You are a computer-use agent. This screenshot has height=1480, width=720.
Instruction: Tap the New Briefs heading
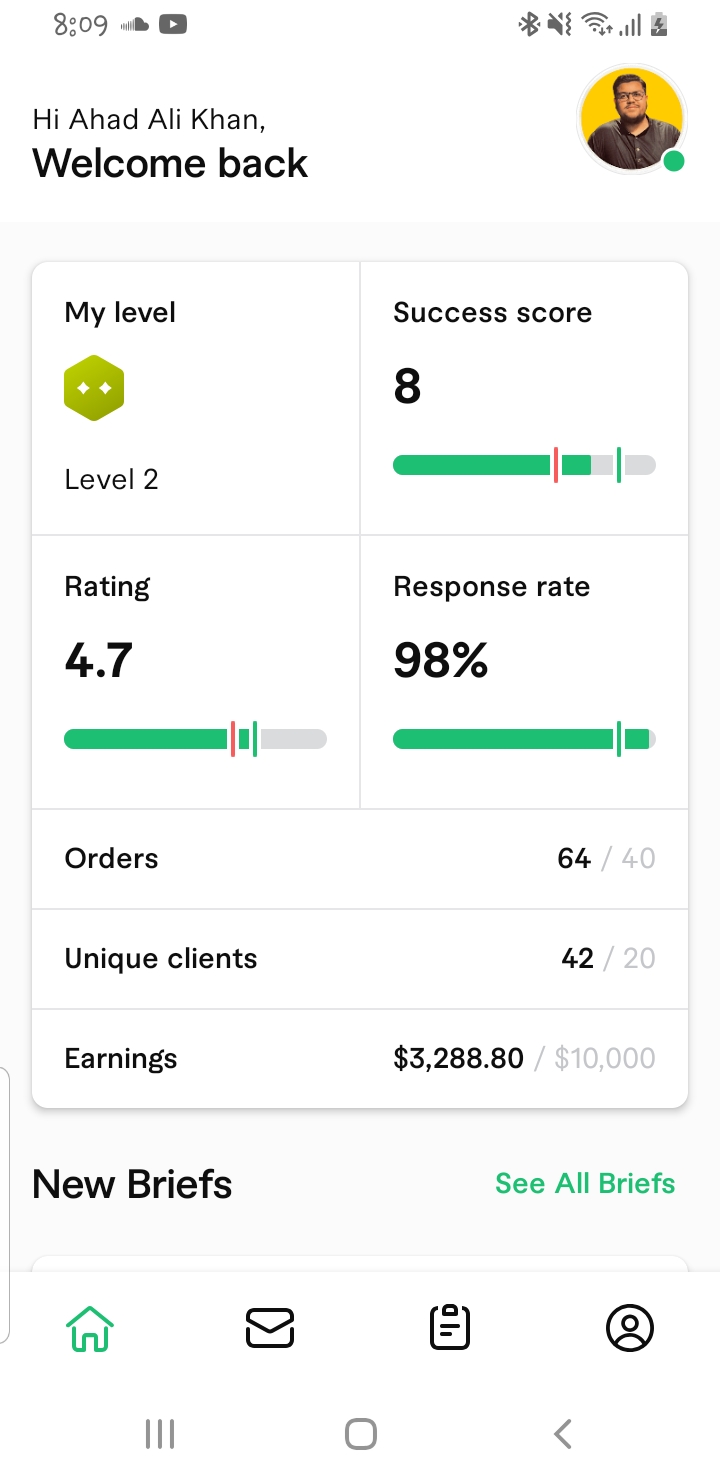coord(132,1184)
